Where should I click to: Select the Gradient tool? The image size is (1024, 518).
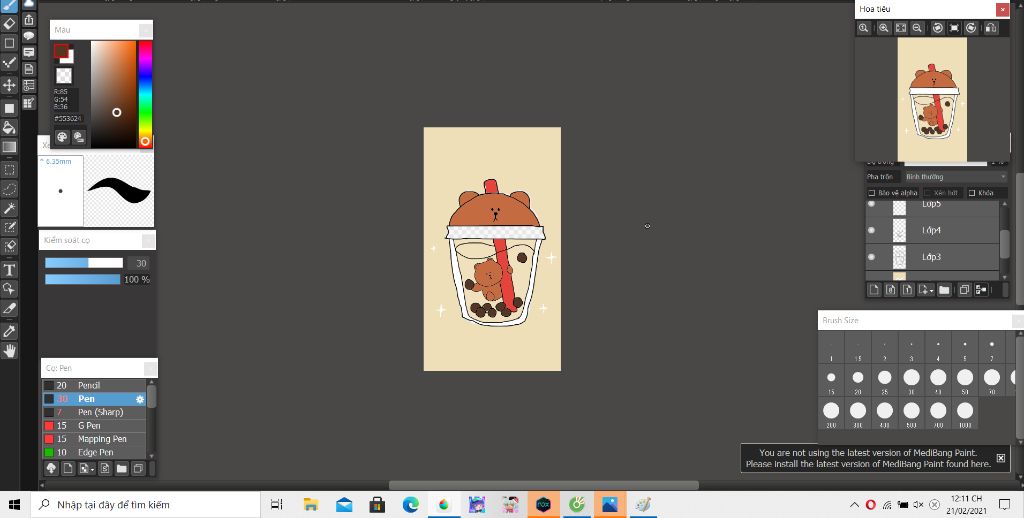point(9,146)
